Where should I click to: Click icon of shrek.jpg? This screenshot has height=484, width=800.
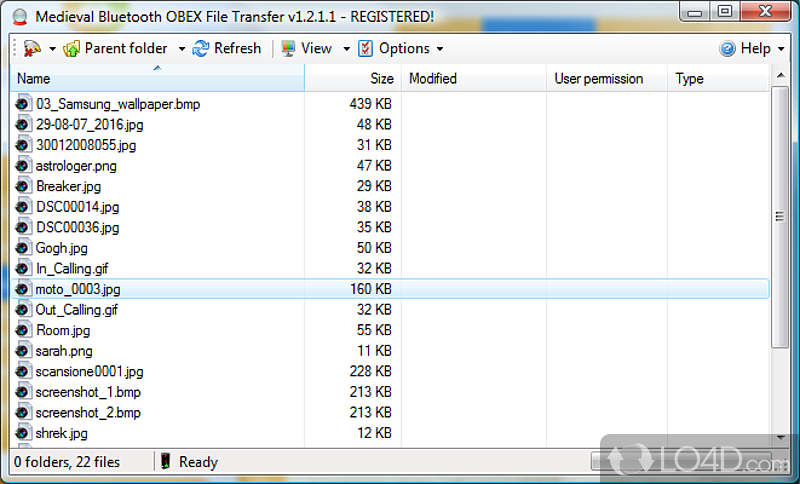(x=22, y=433)
